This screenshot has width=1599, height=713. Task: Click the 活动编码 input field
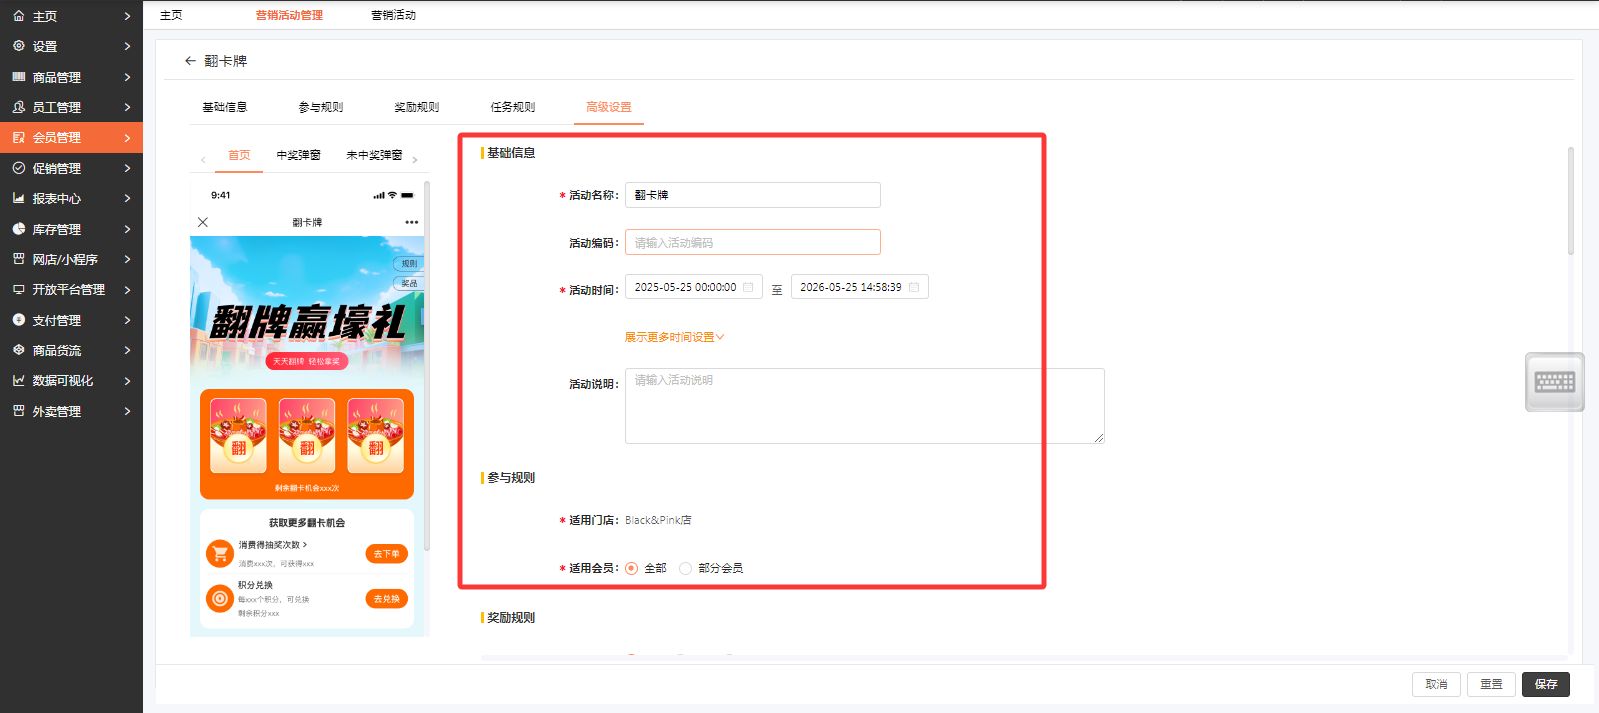pyautogui.click(x=752, y=242)
